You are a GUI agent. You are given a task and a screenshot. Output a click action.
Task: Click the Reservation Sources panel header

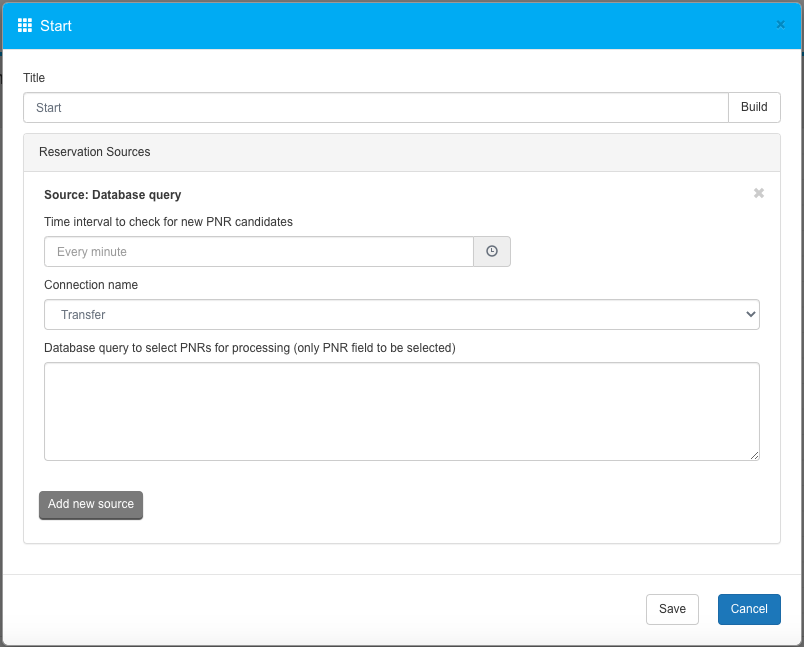[x=401, y=152]
